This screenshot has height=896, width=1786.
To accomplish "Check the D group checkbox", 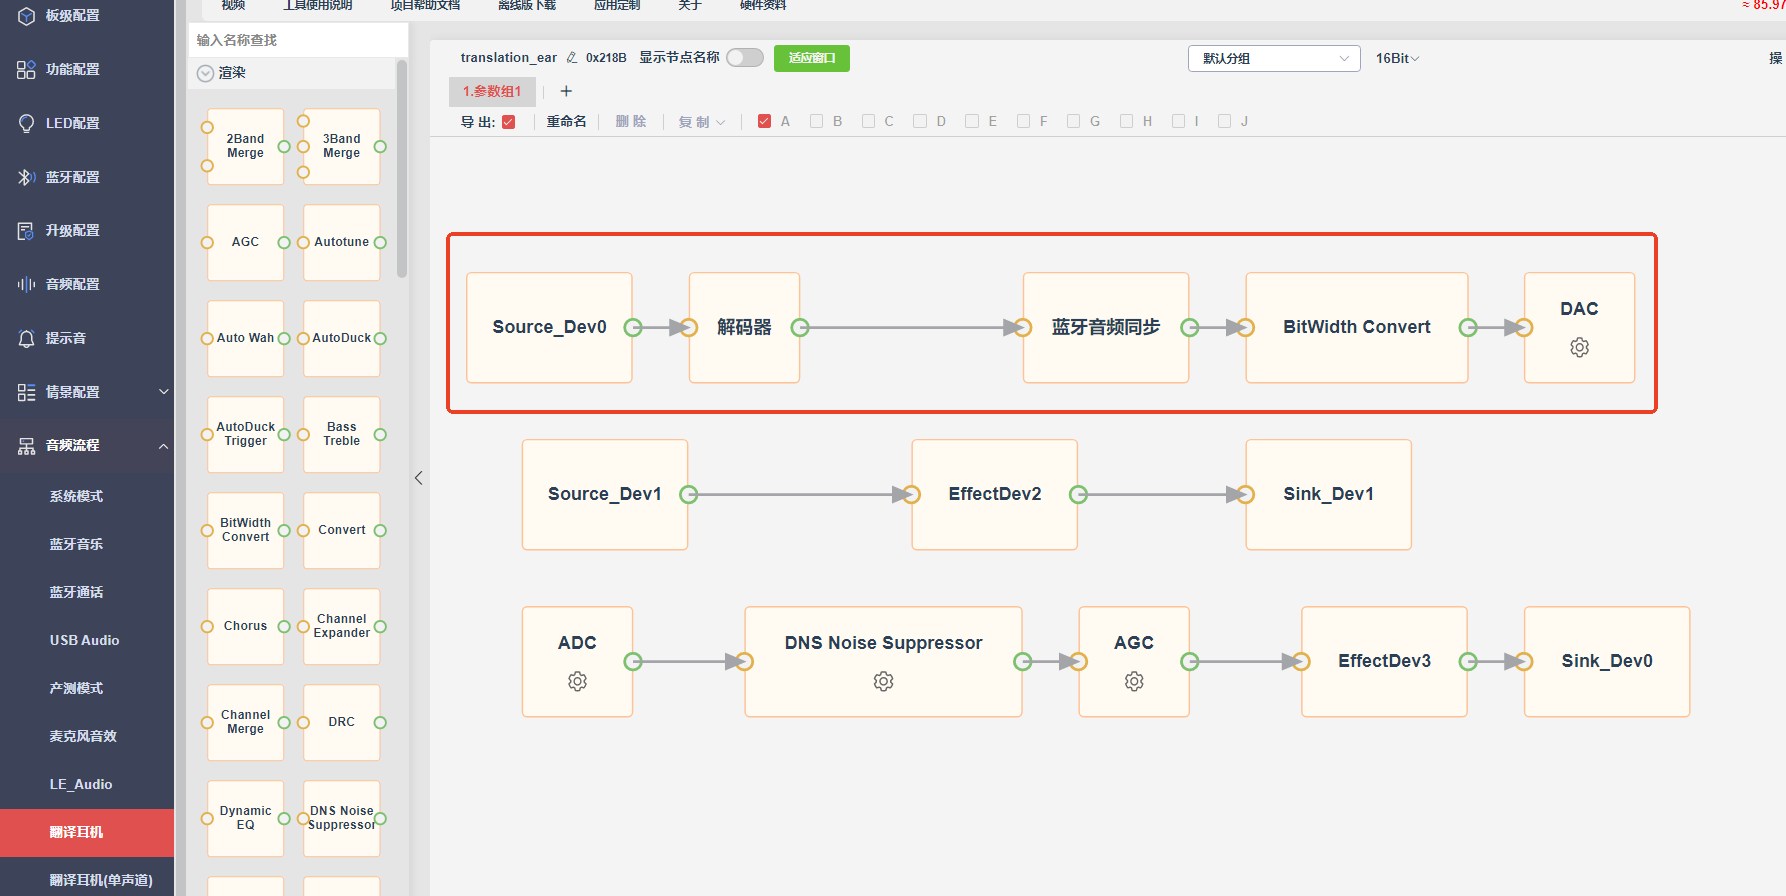I will point(920,121).
